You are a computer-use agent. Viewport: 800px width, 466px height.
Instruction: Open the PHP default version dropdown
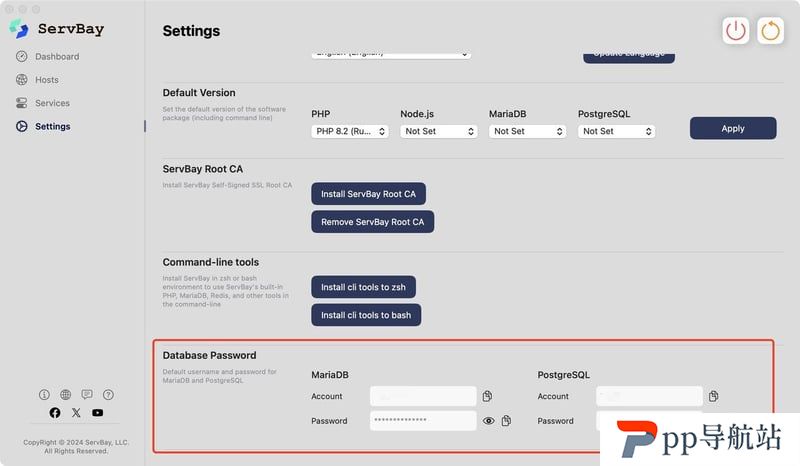tap(350, 131)
